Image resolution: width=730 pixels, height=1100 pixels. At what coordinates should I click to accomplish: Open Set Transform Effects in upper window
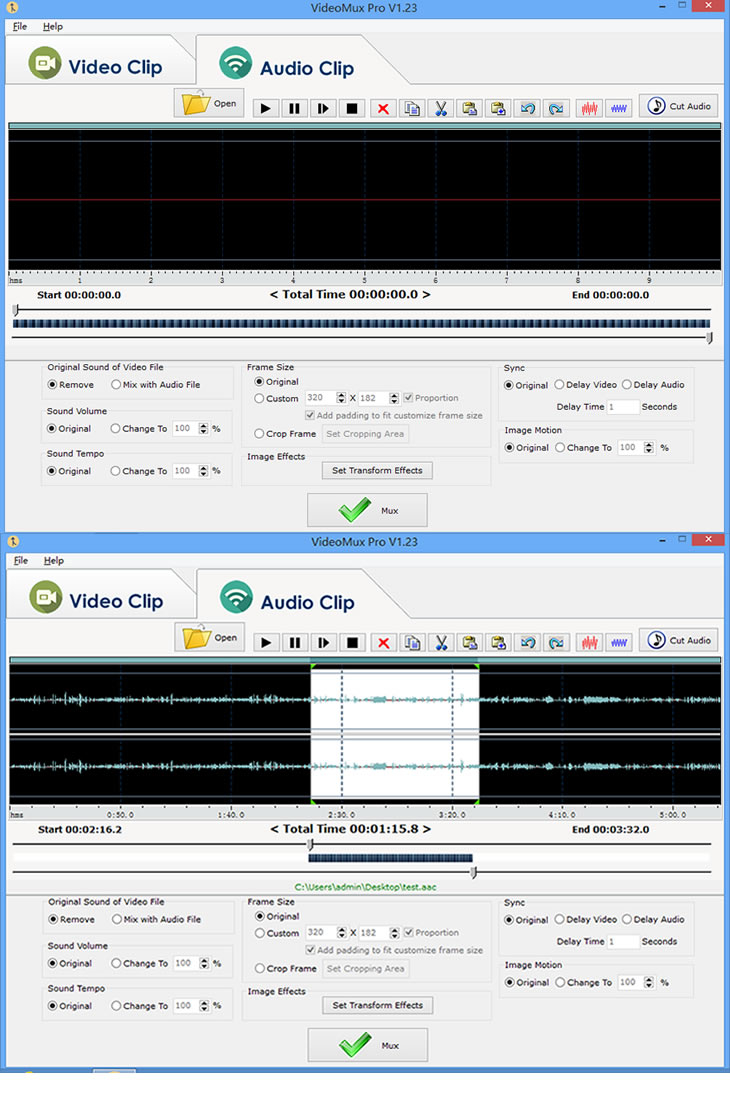[377, 470]
